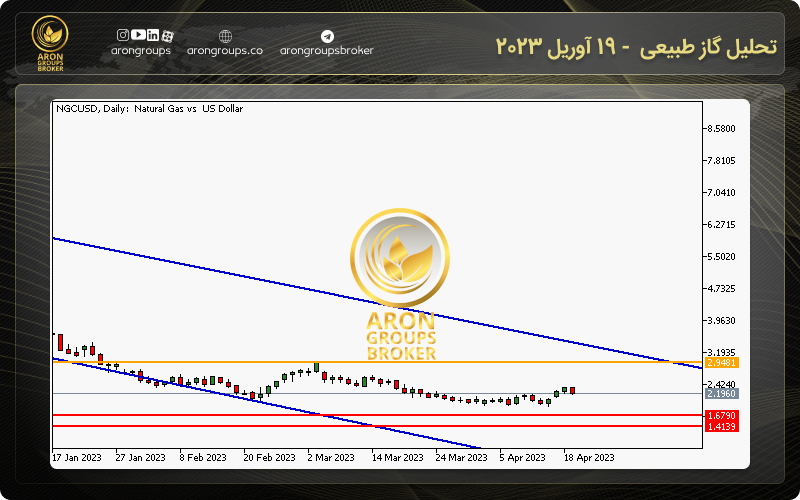Select the red 1.6790 price label
This screenshot has width=800, height=500.
click(x=721, y=415)
